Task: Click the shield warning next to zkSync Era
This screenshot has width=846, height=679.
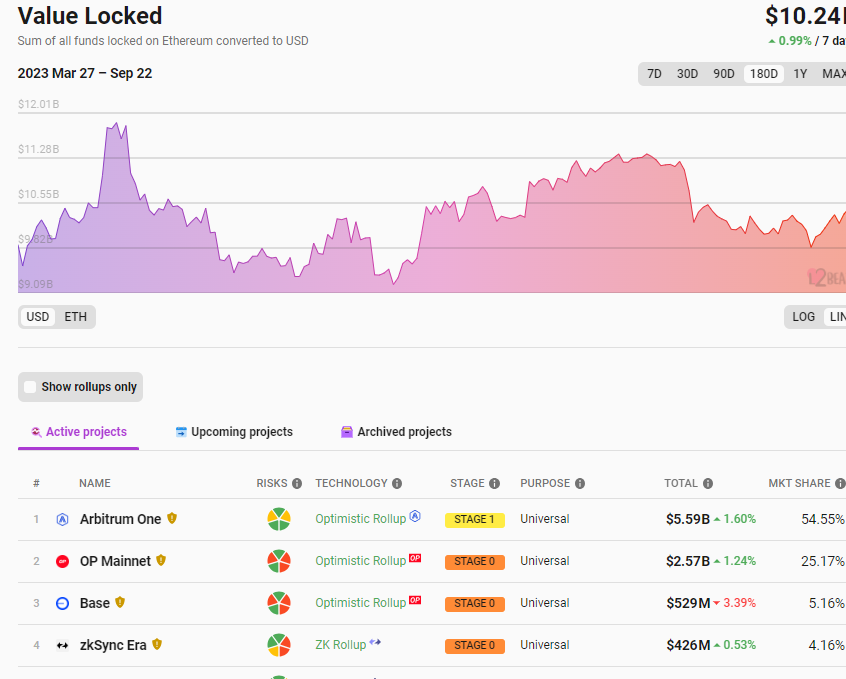Action: coord(157,644)
